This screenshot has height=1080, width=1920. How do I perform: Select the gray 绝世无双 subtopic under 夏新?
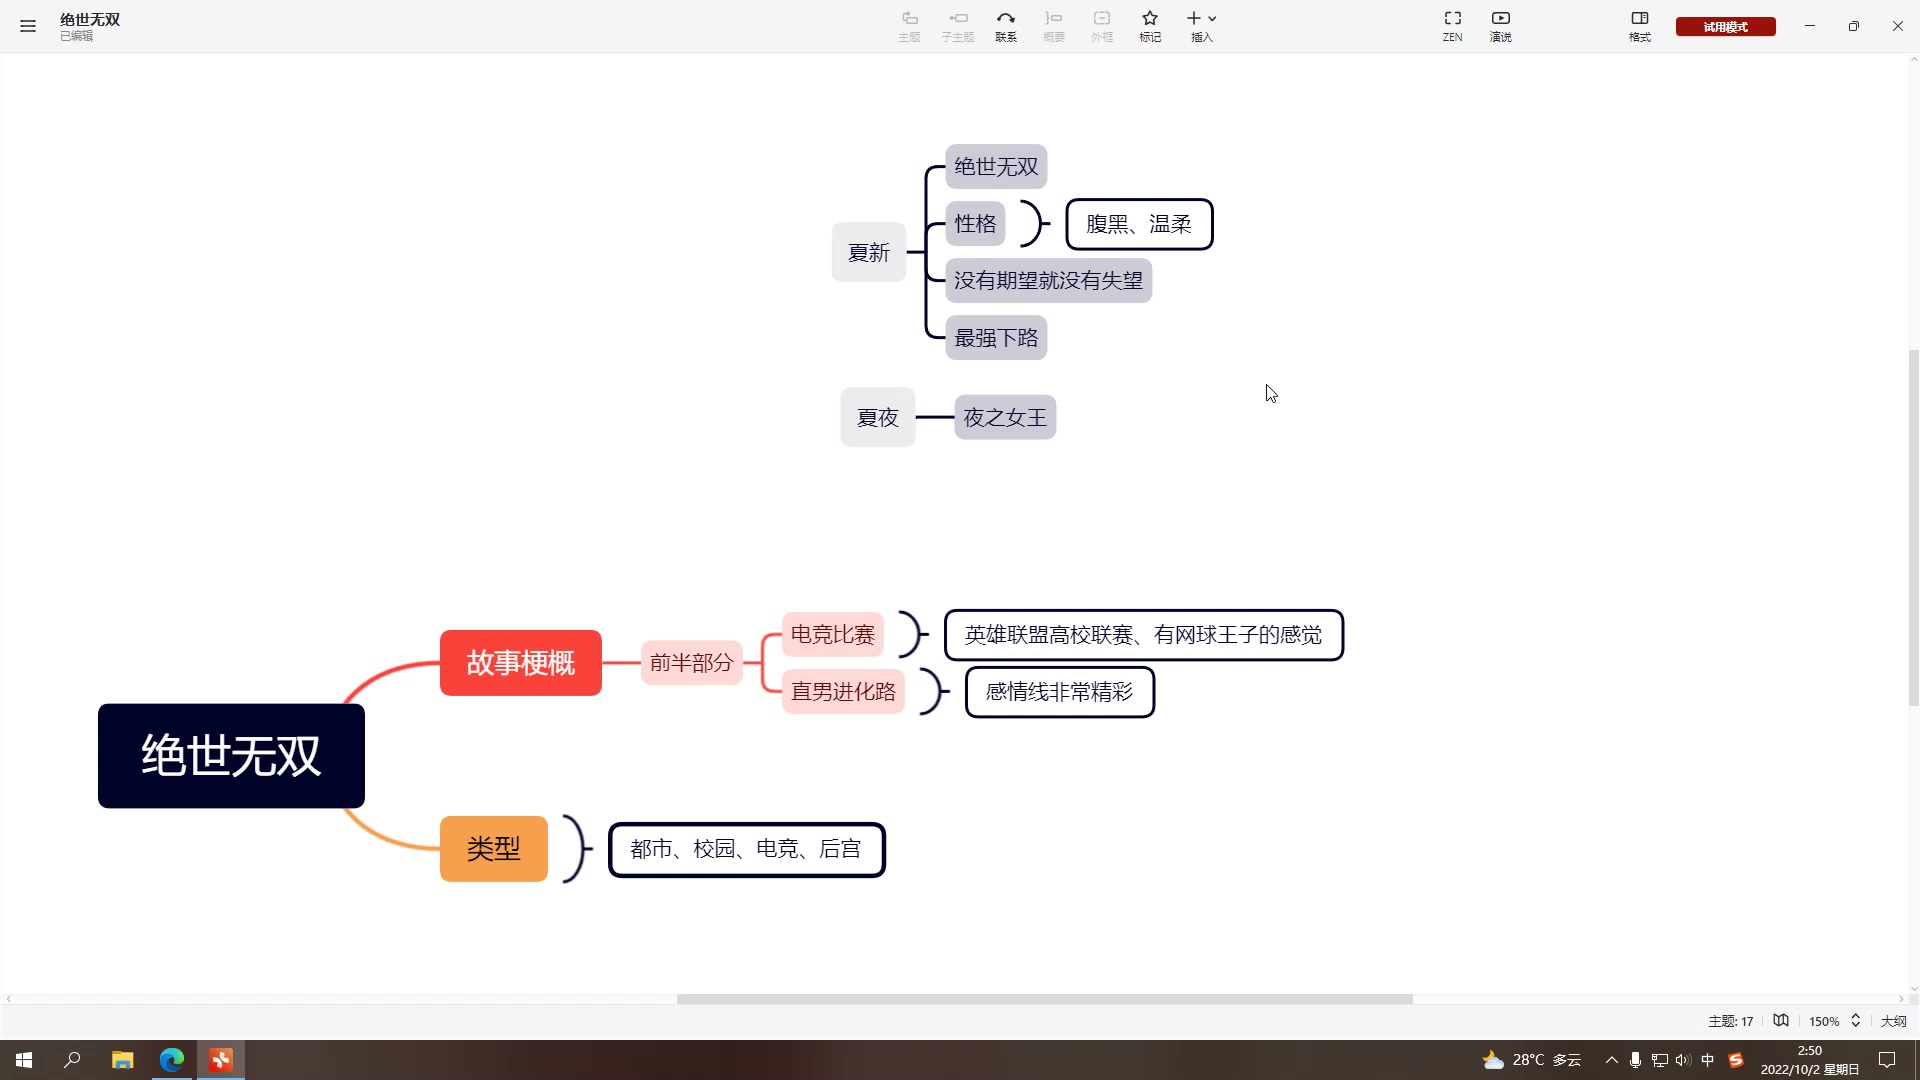(x=996, y=167)
